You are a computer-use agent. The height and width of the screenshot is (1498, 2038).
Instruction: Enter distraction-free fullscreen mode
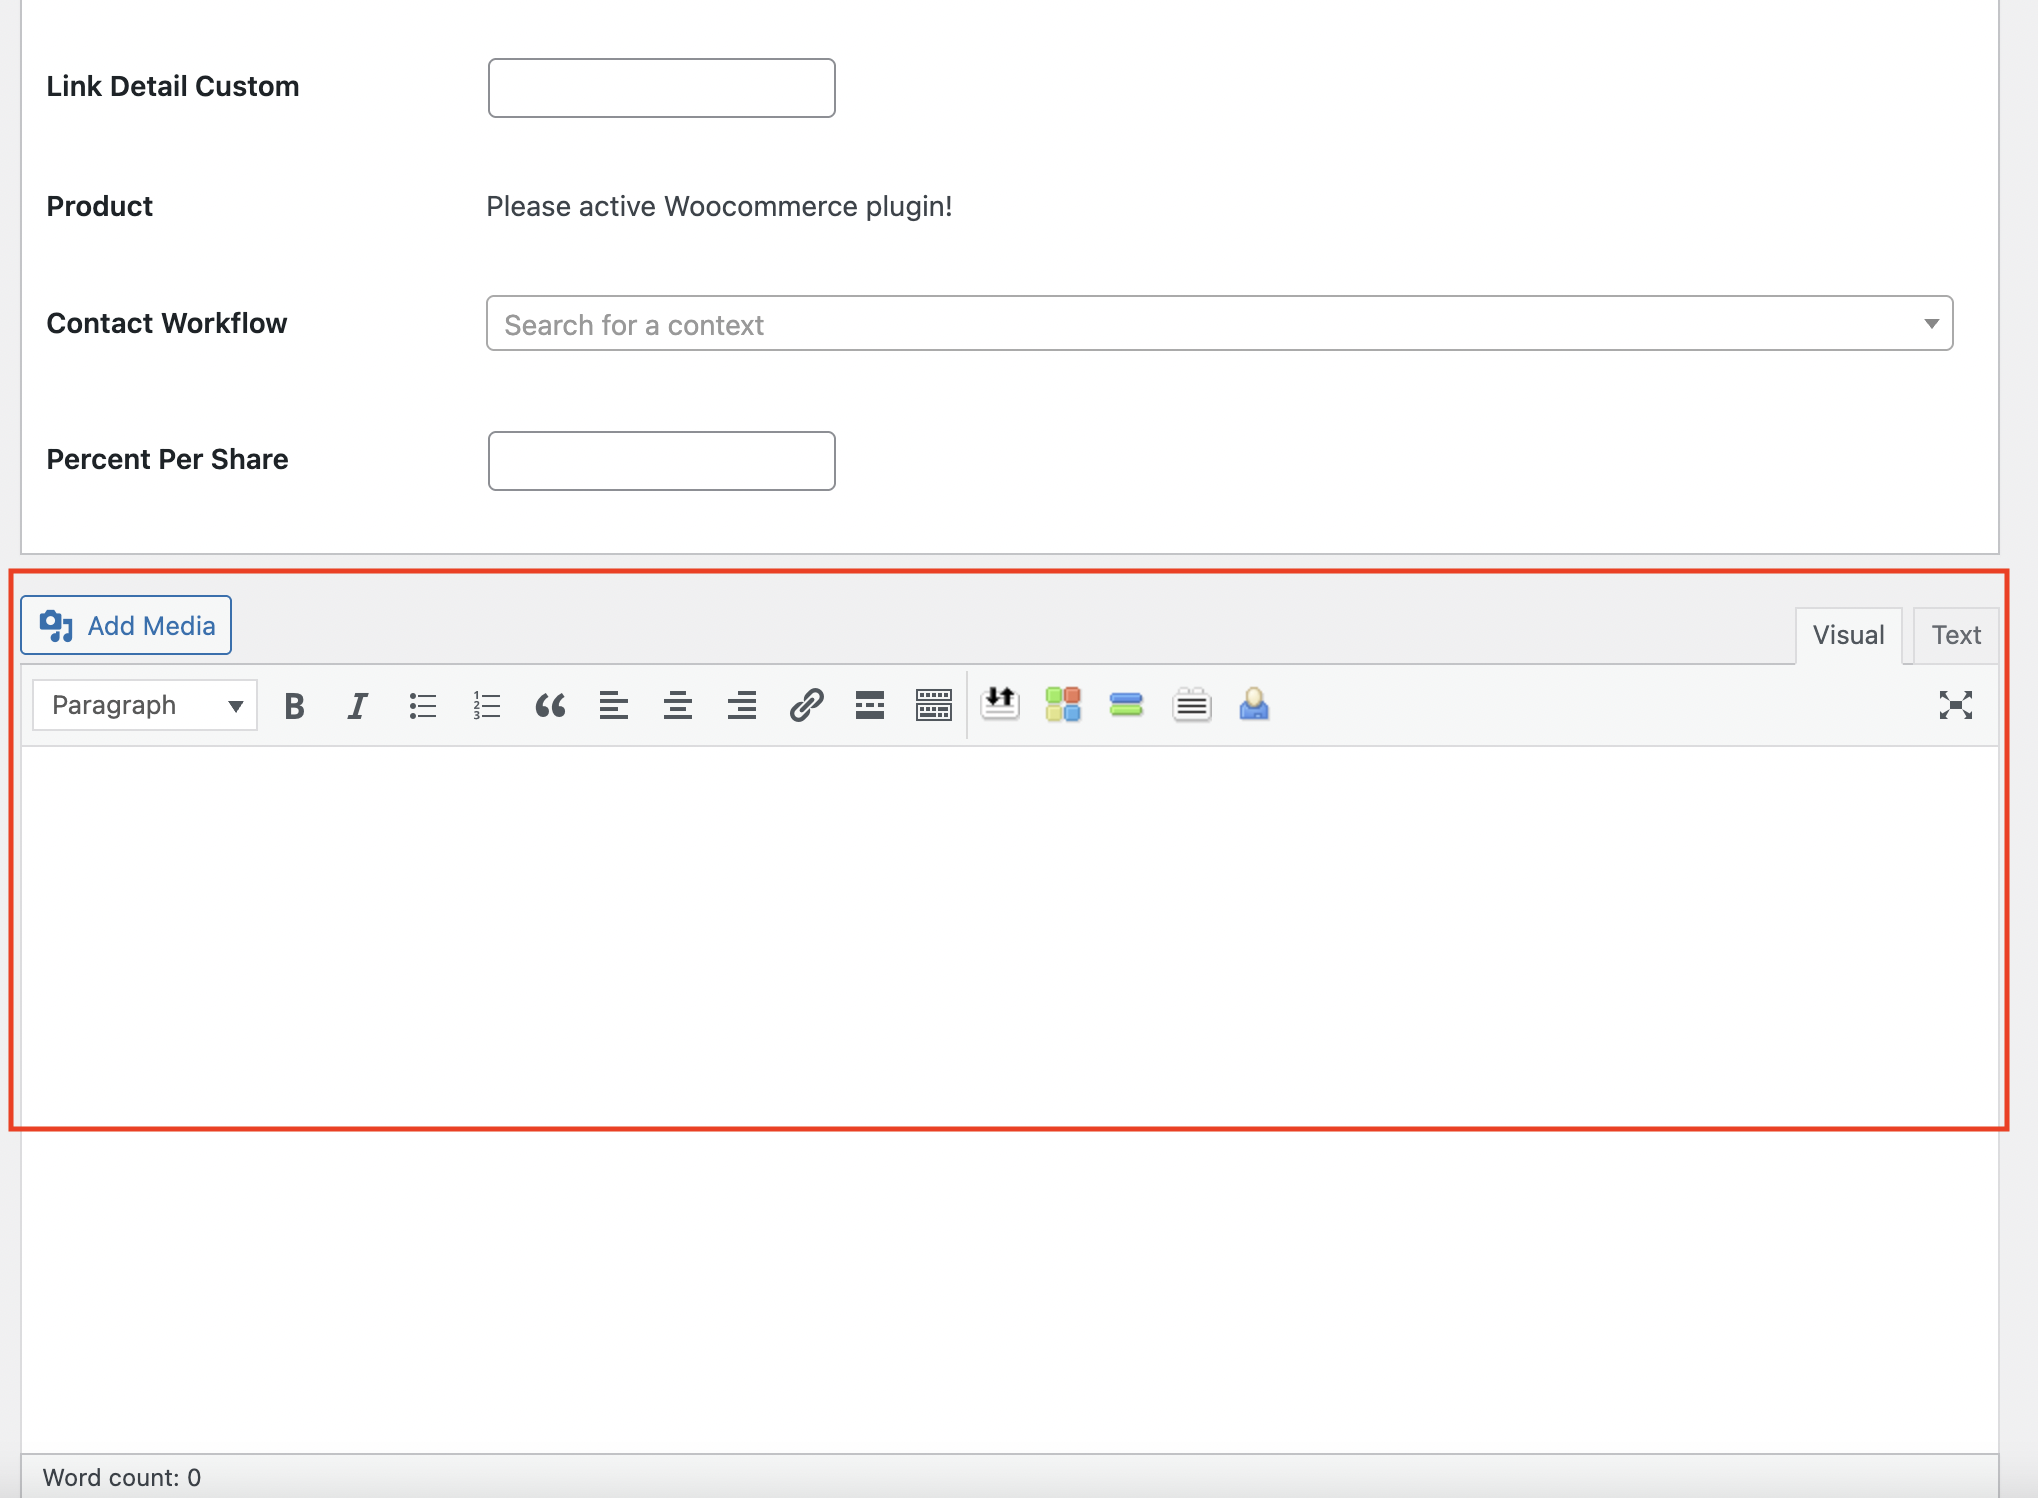coord(1955,706)
